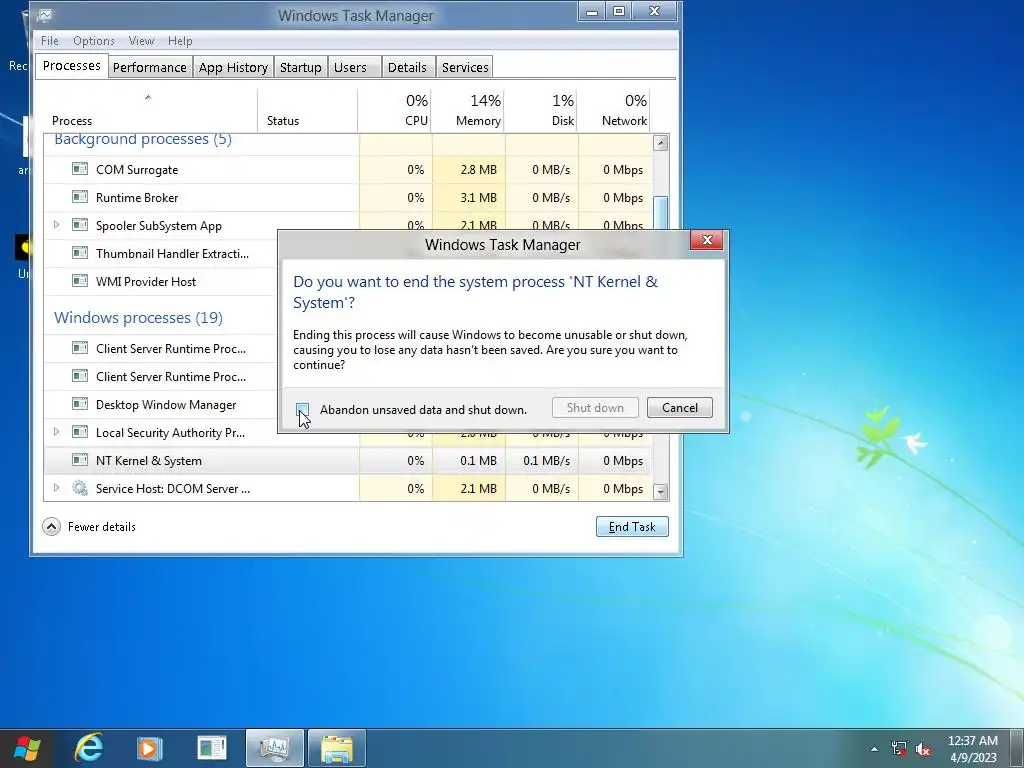Select the WMI Provider Host row
This screenshot has height=768, width=1024.
coord(160,281)
